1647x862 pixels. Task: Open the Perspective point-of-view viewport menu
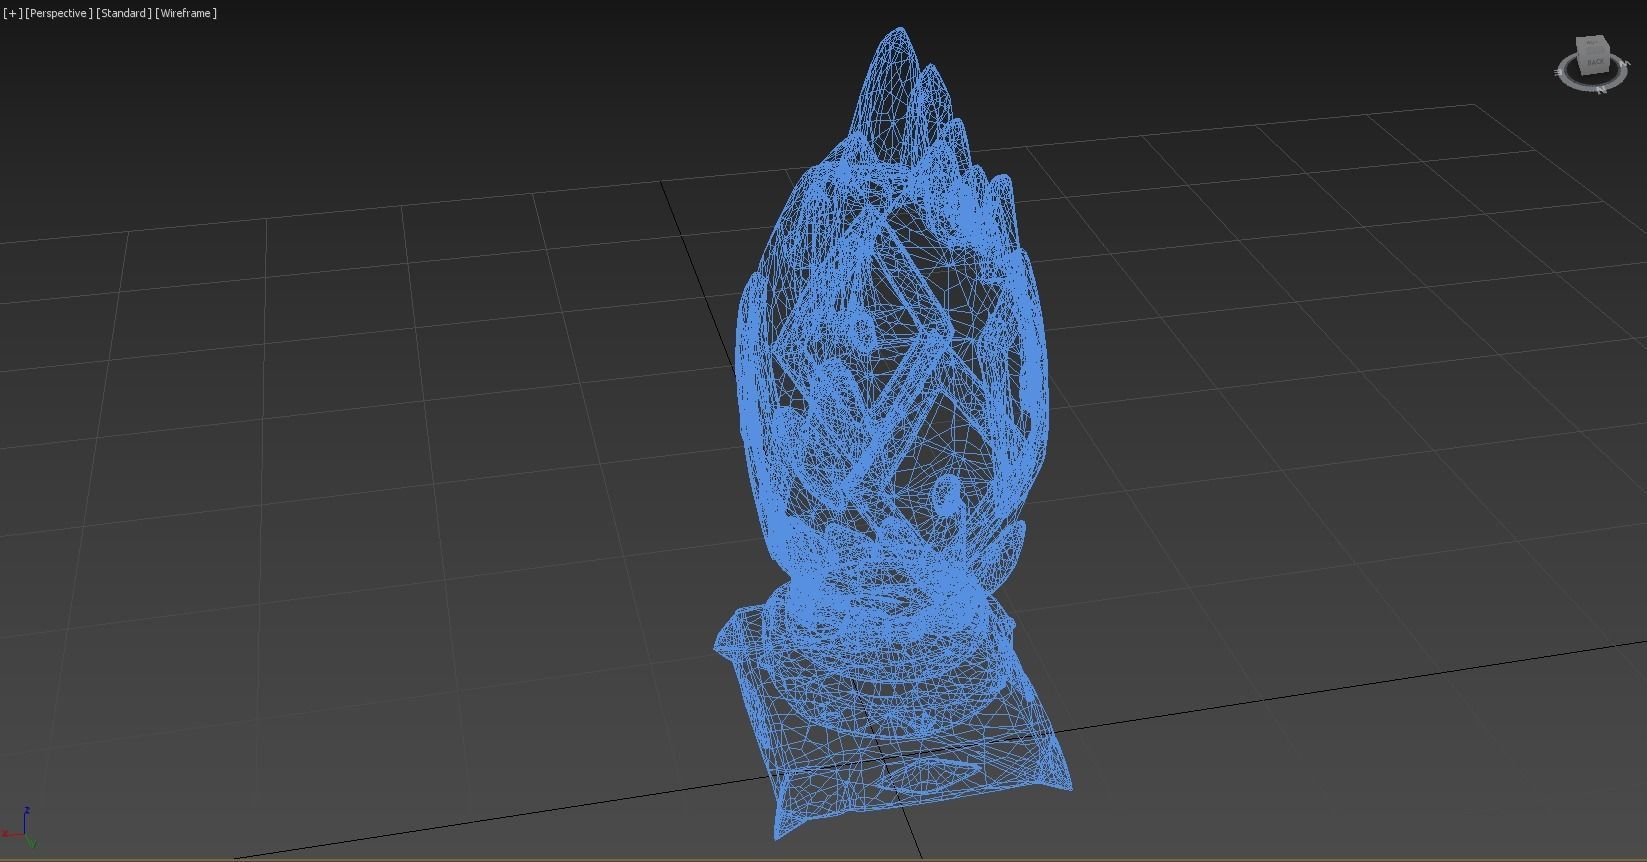[59, 13]
